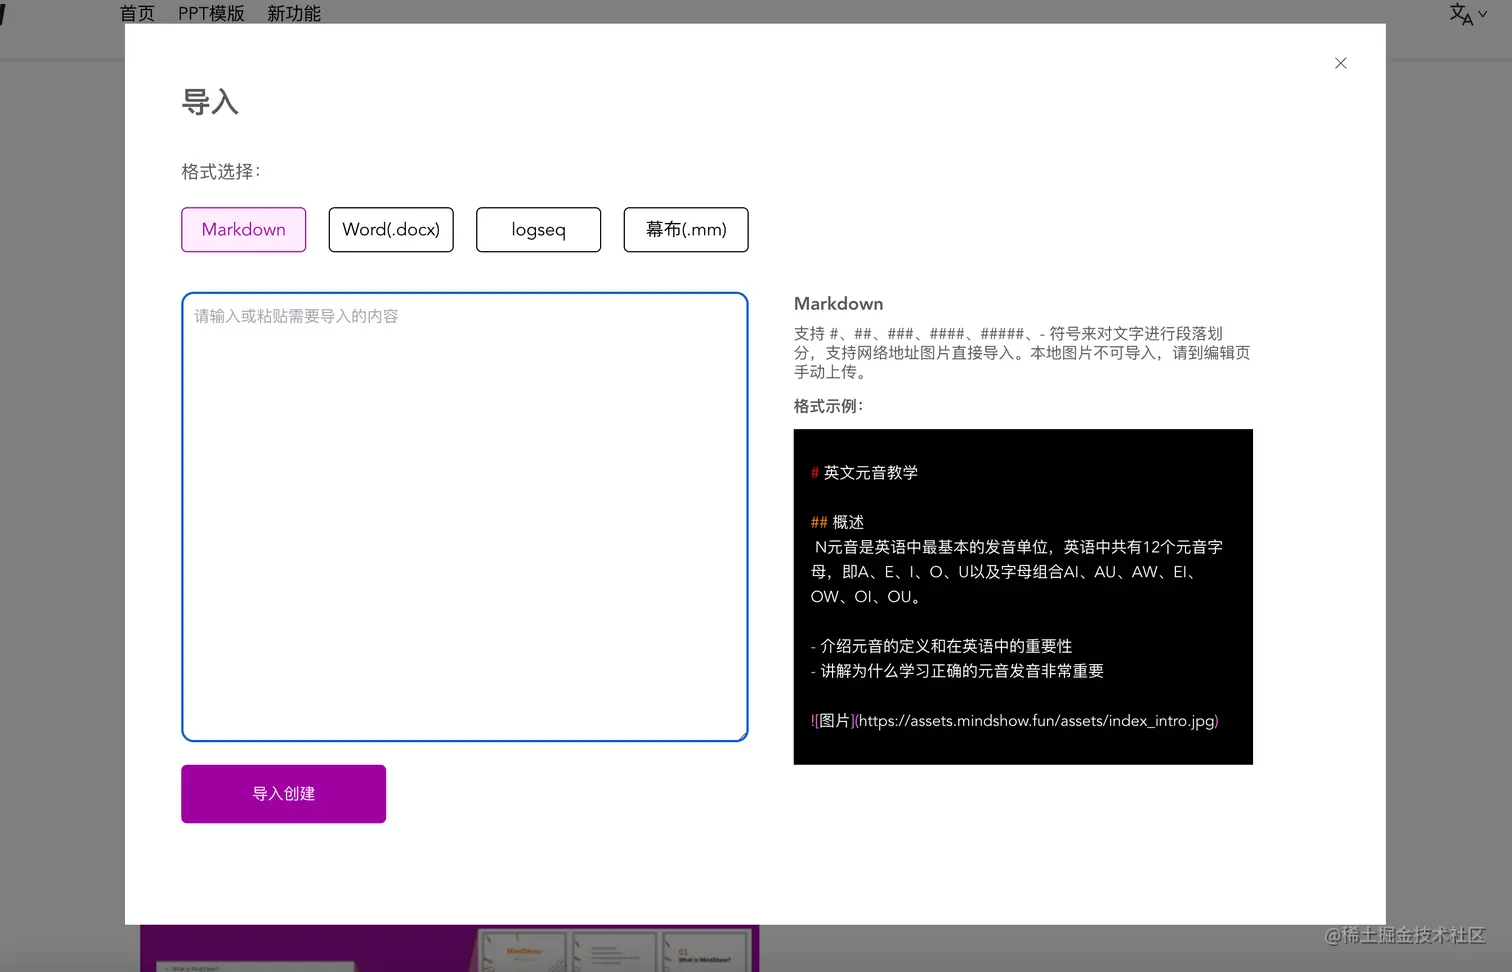The height and width of the screenshot is (972, 1512).
Task: Select the Markdown format option
Action: point(244,230)
